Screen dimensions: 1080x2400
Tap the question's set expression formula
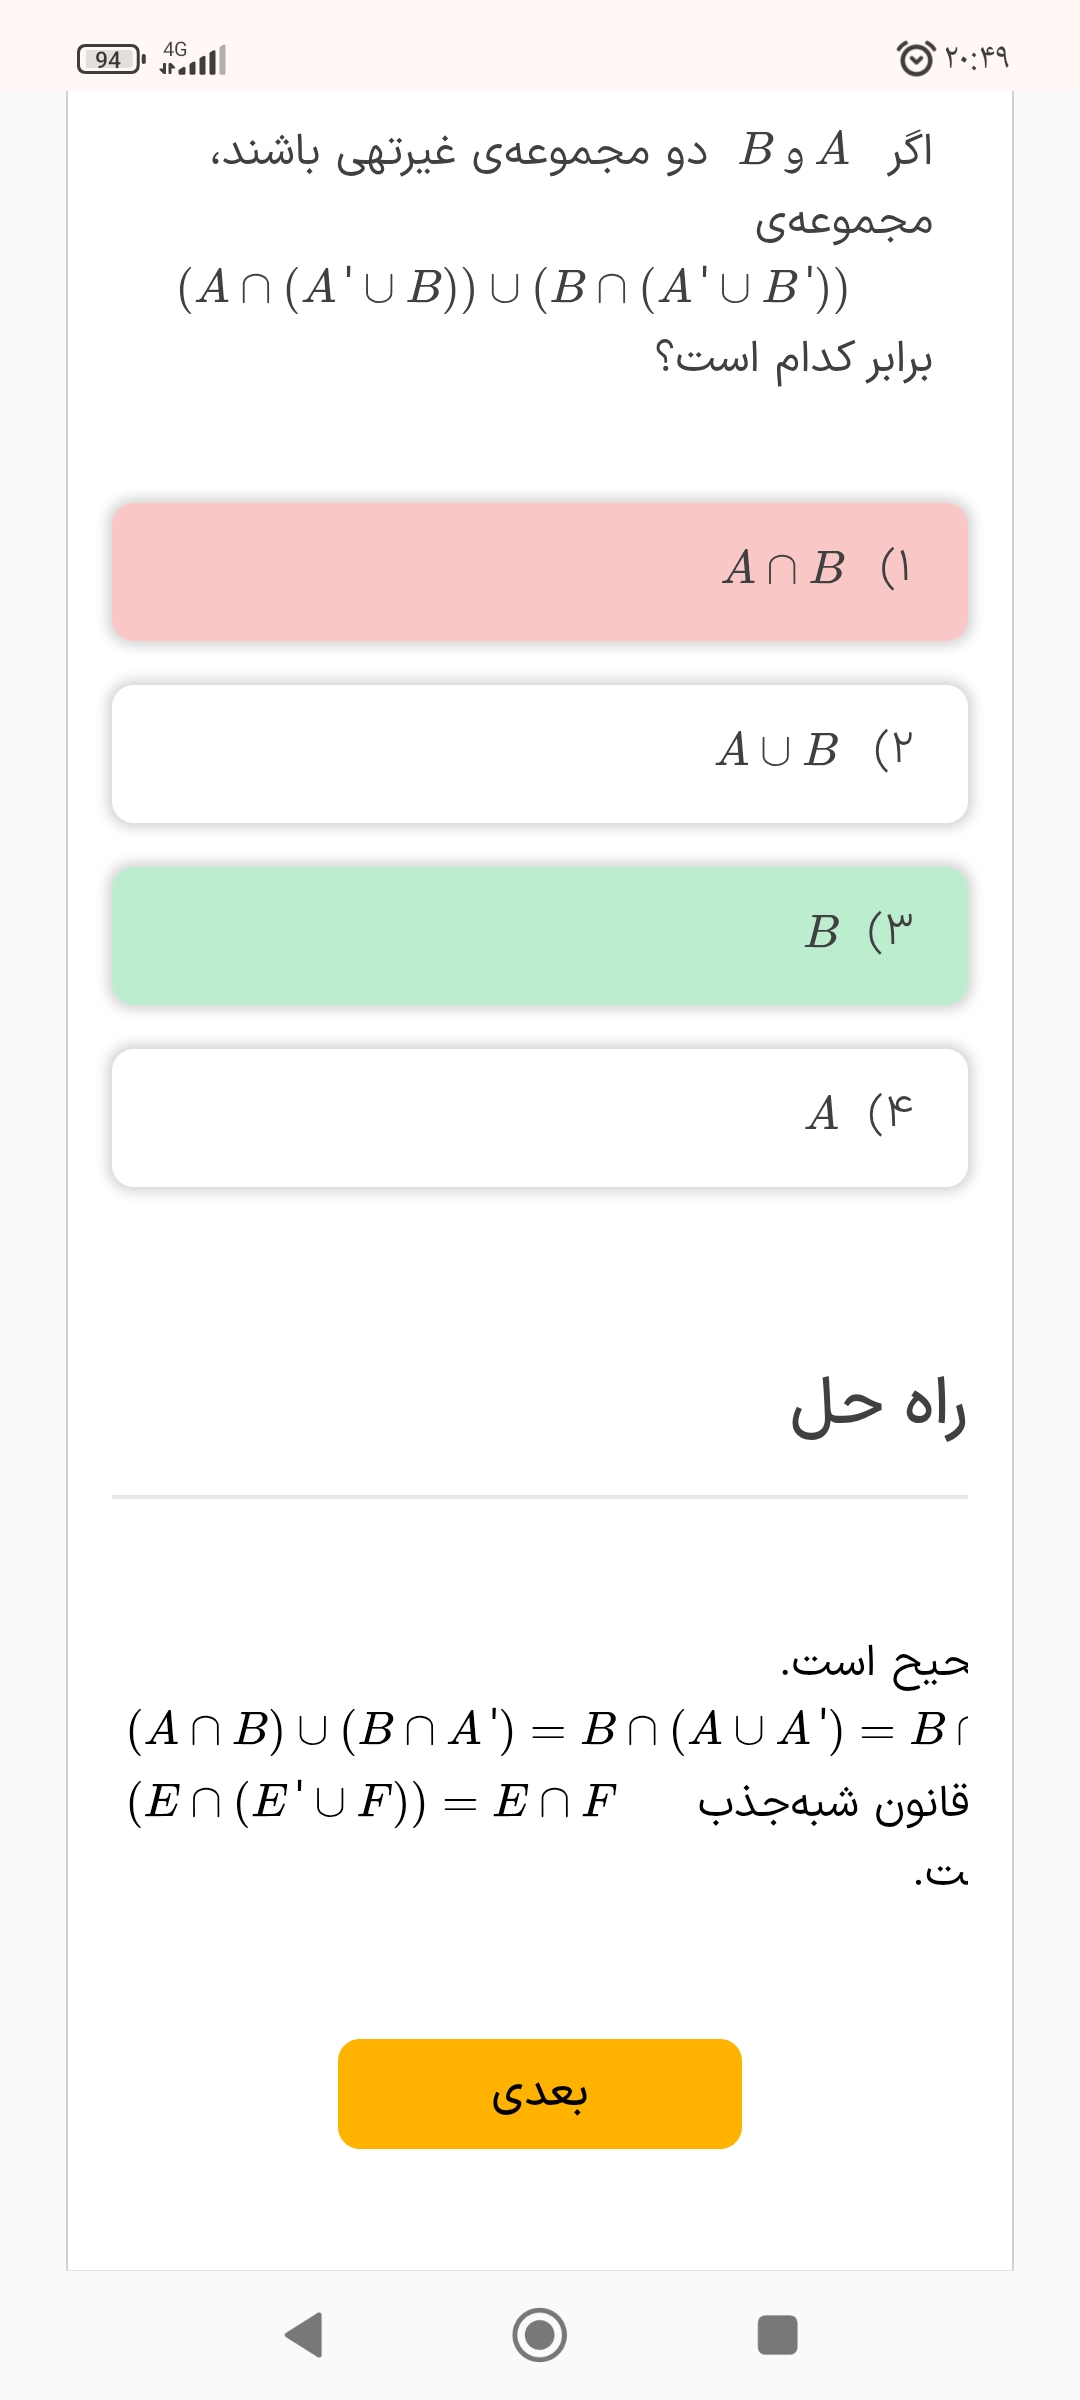pyautogui.click(x=513, y=288)
